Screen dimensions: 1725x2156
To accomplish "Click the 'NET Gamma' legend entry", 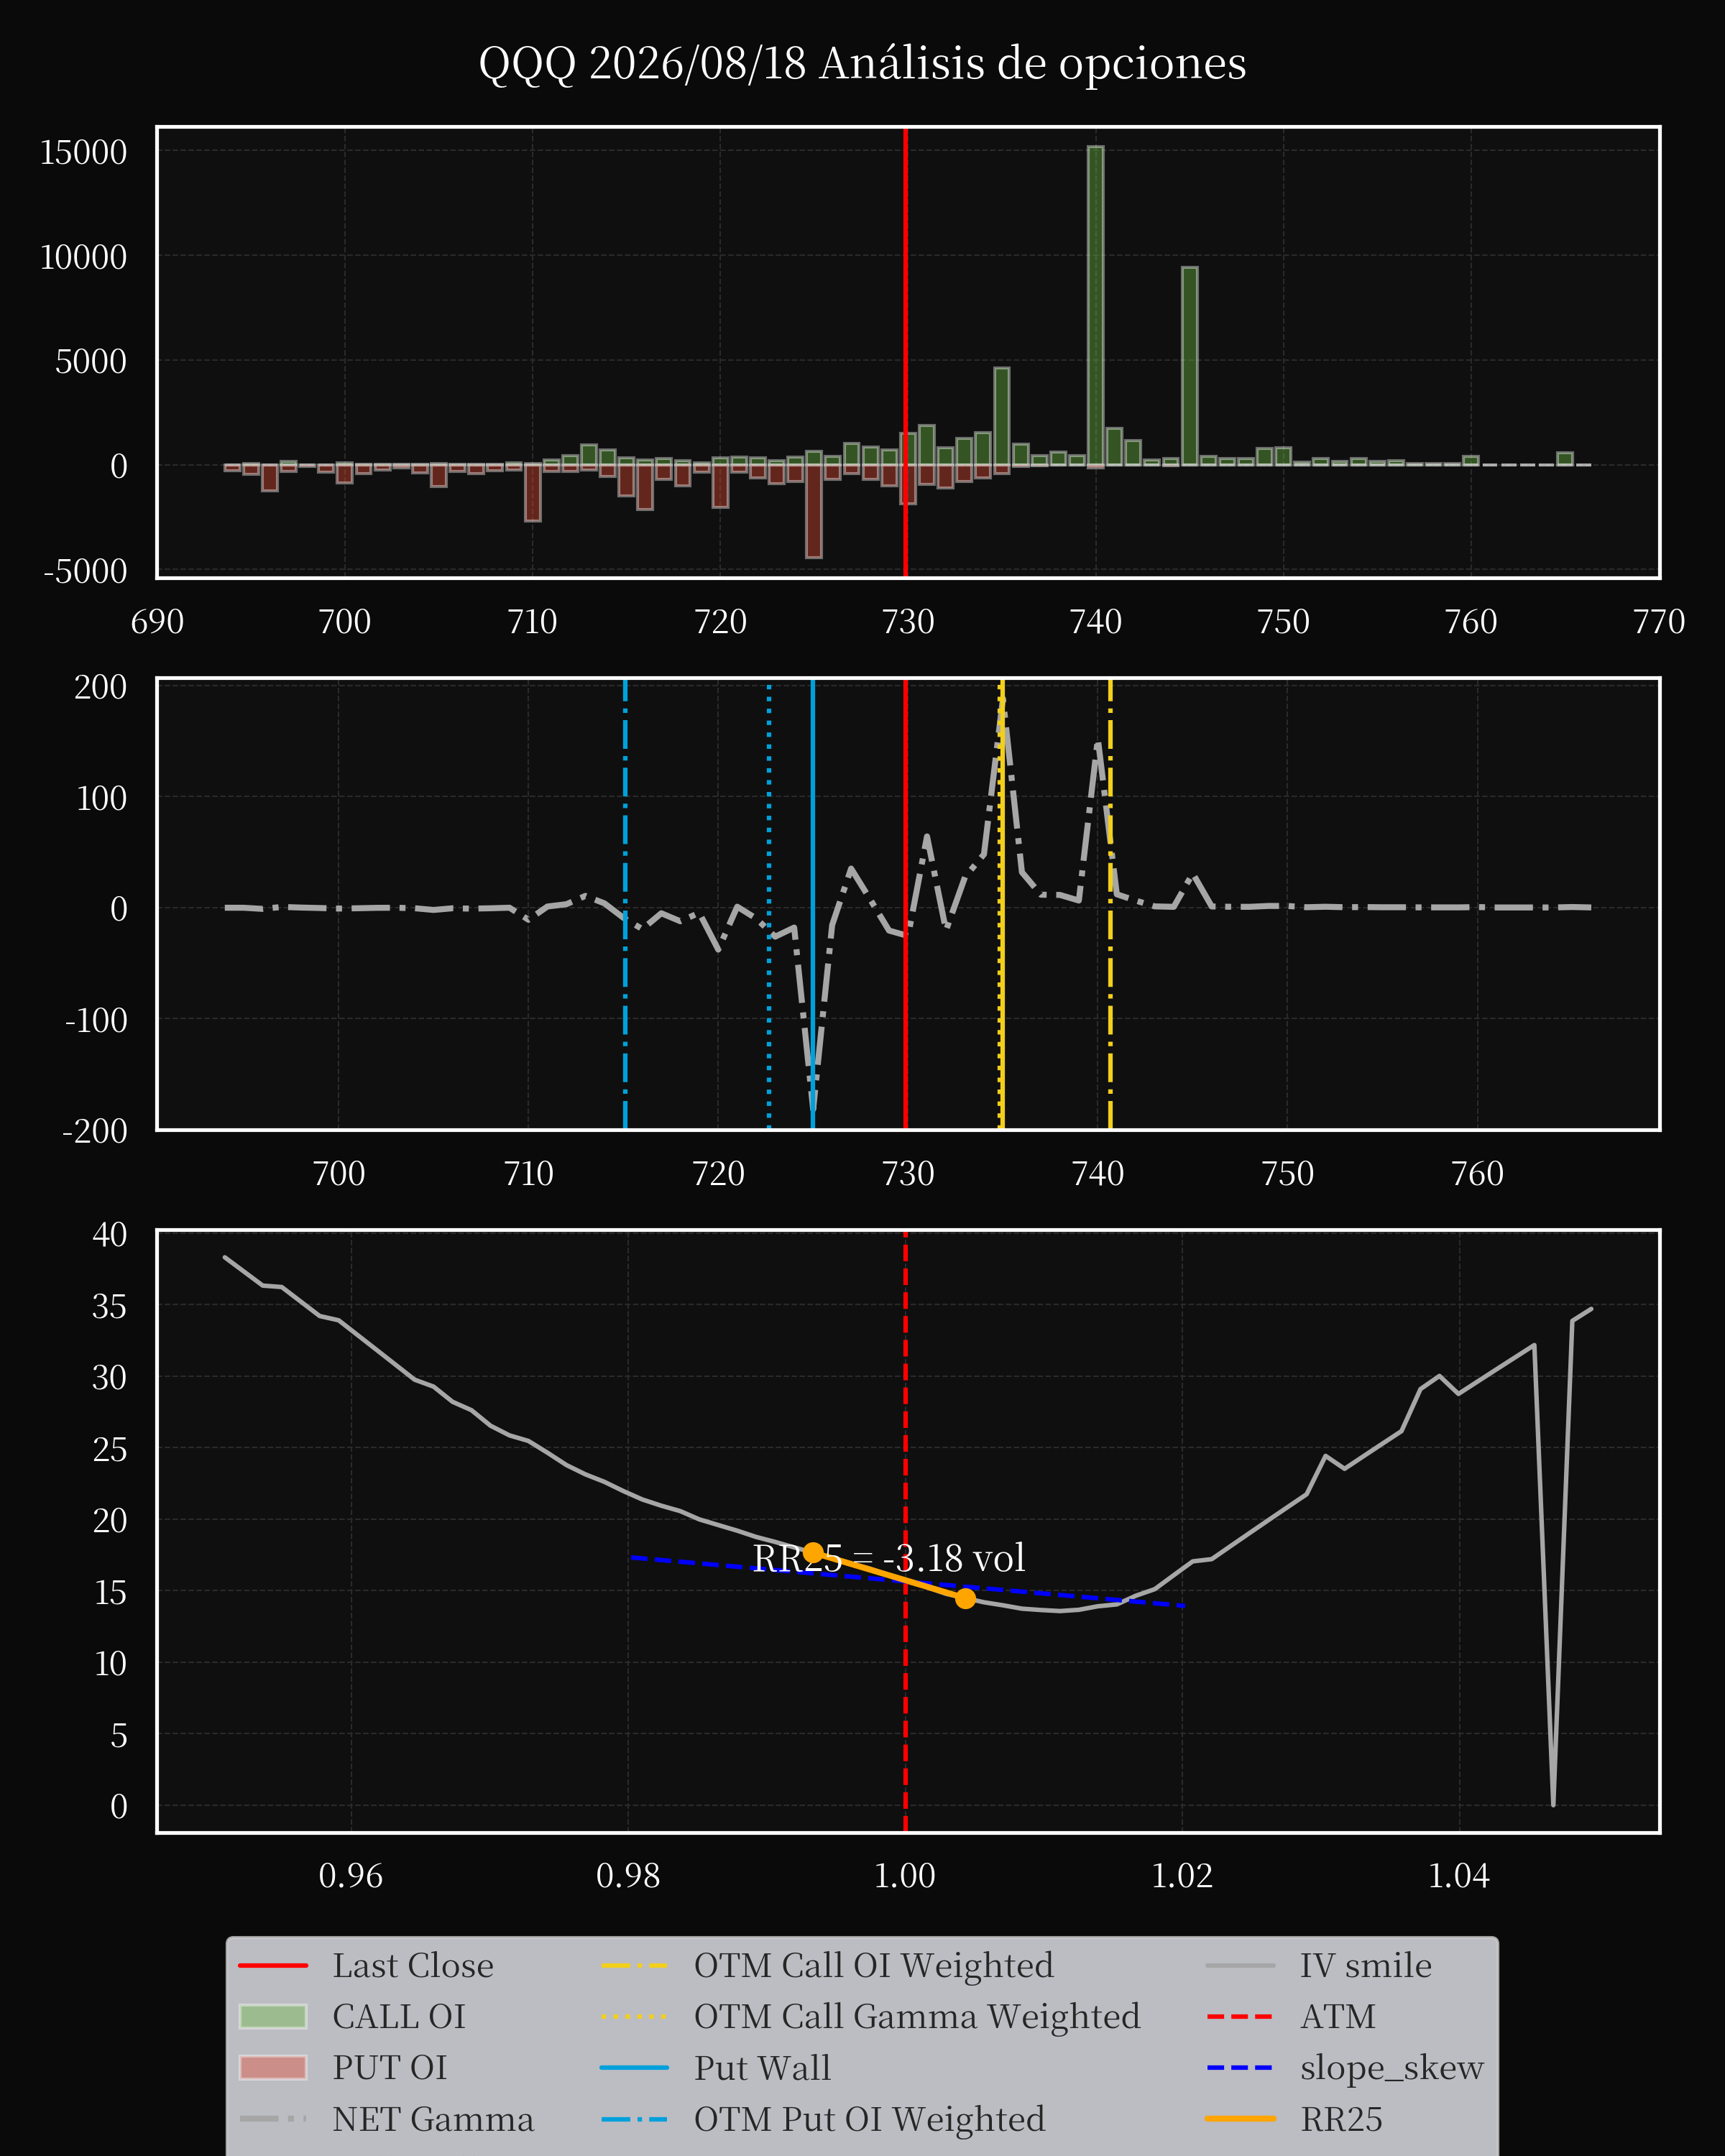I will click(387, 2119).
